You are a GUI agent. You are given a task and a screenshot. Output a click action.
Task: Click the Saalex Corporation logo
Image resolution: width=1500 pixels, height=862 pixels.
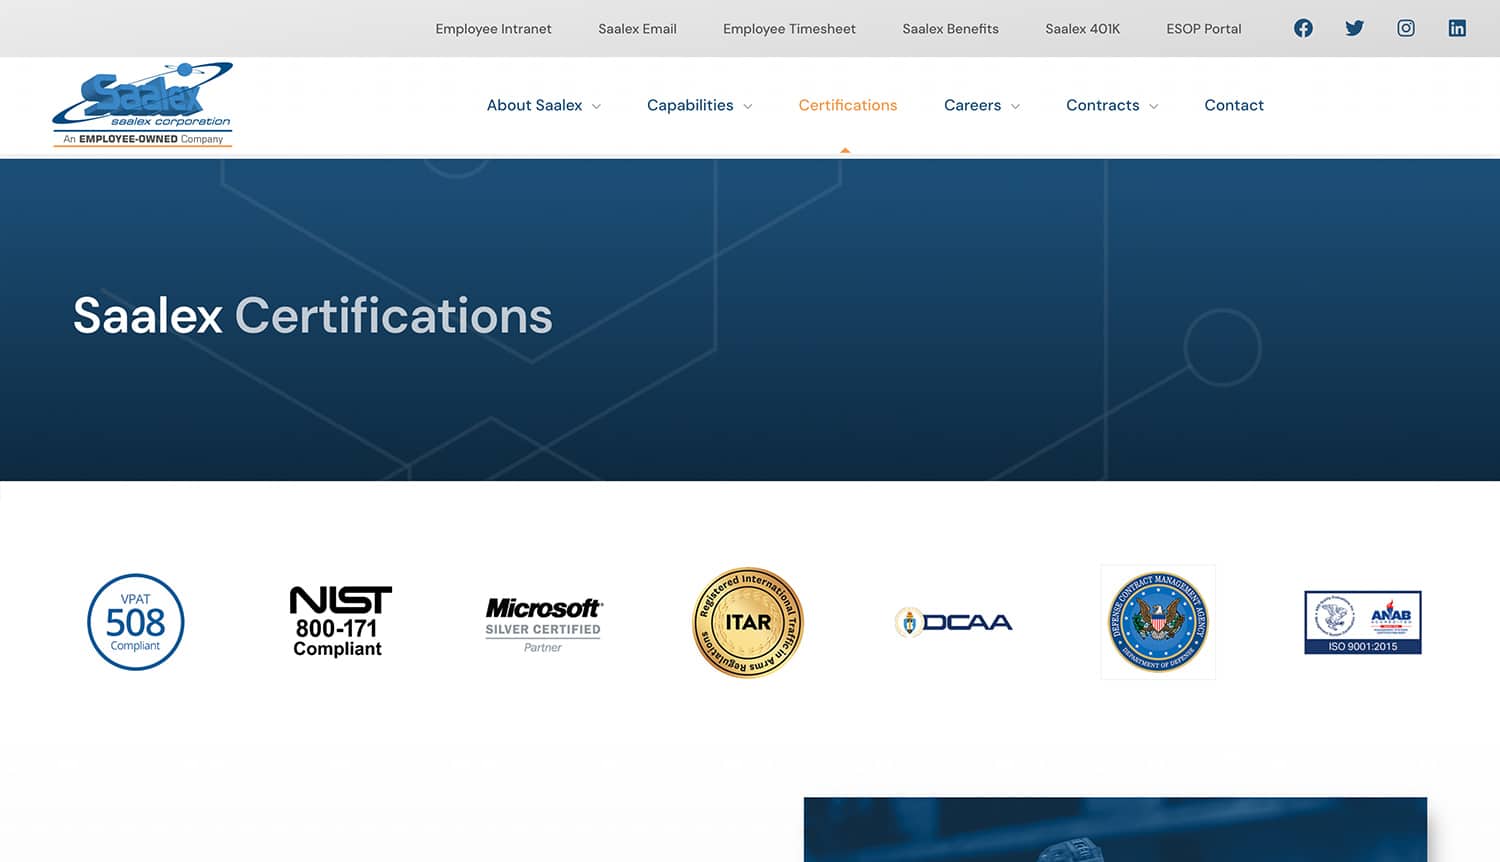click(x=143, y=105)
